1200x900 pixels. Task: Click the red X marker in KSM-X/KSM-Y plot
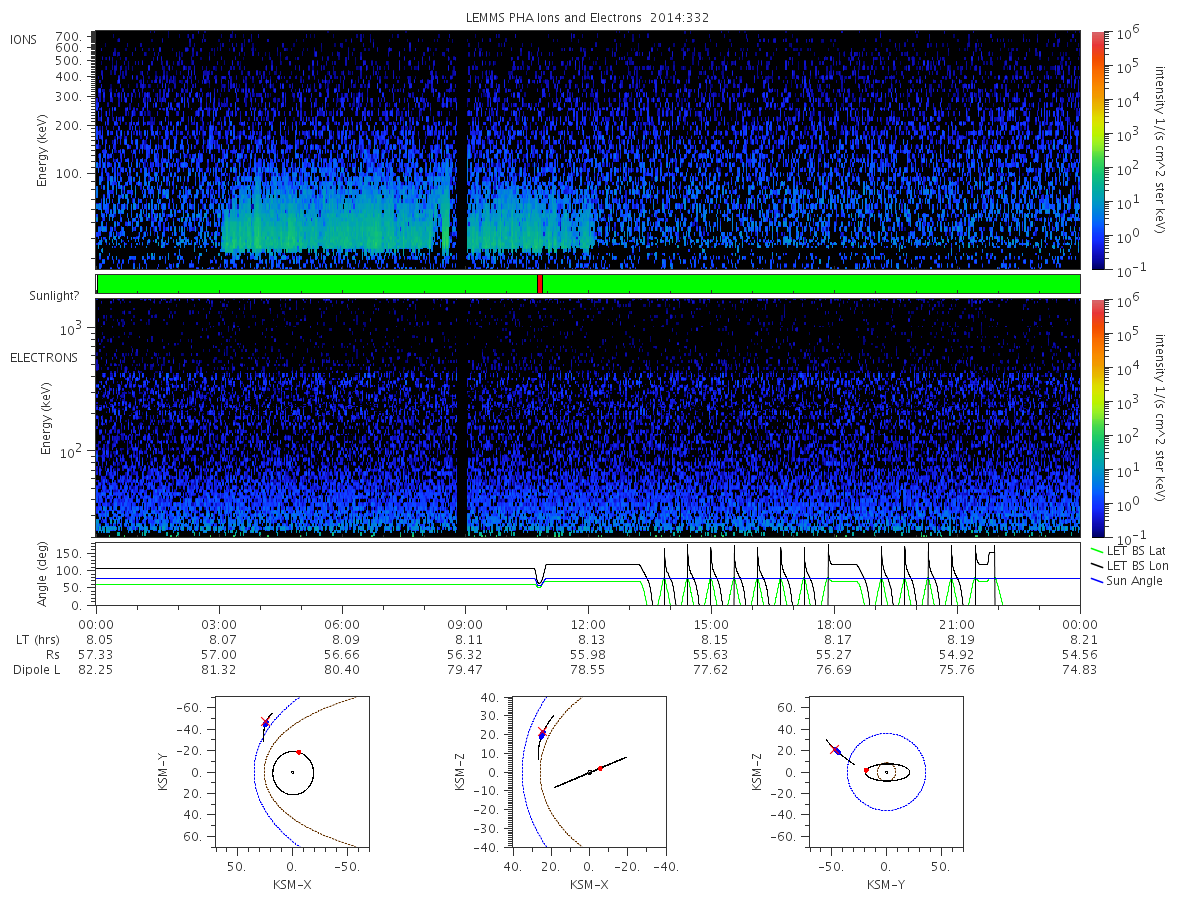click(265, 721)
